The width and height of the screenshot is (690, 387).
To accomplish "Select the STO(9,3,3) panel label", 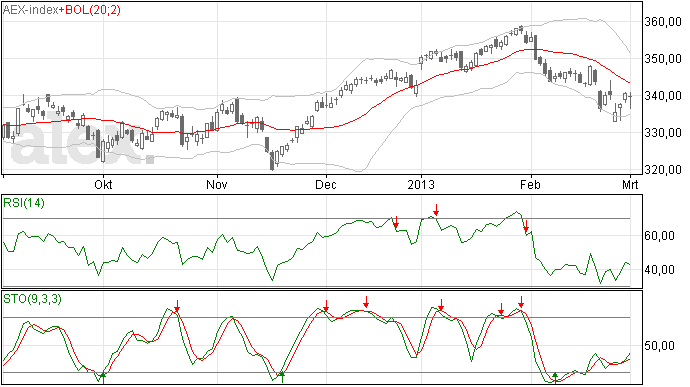I will pos(32,299).
